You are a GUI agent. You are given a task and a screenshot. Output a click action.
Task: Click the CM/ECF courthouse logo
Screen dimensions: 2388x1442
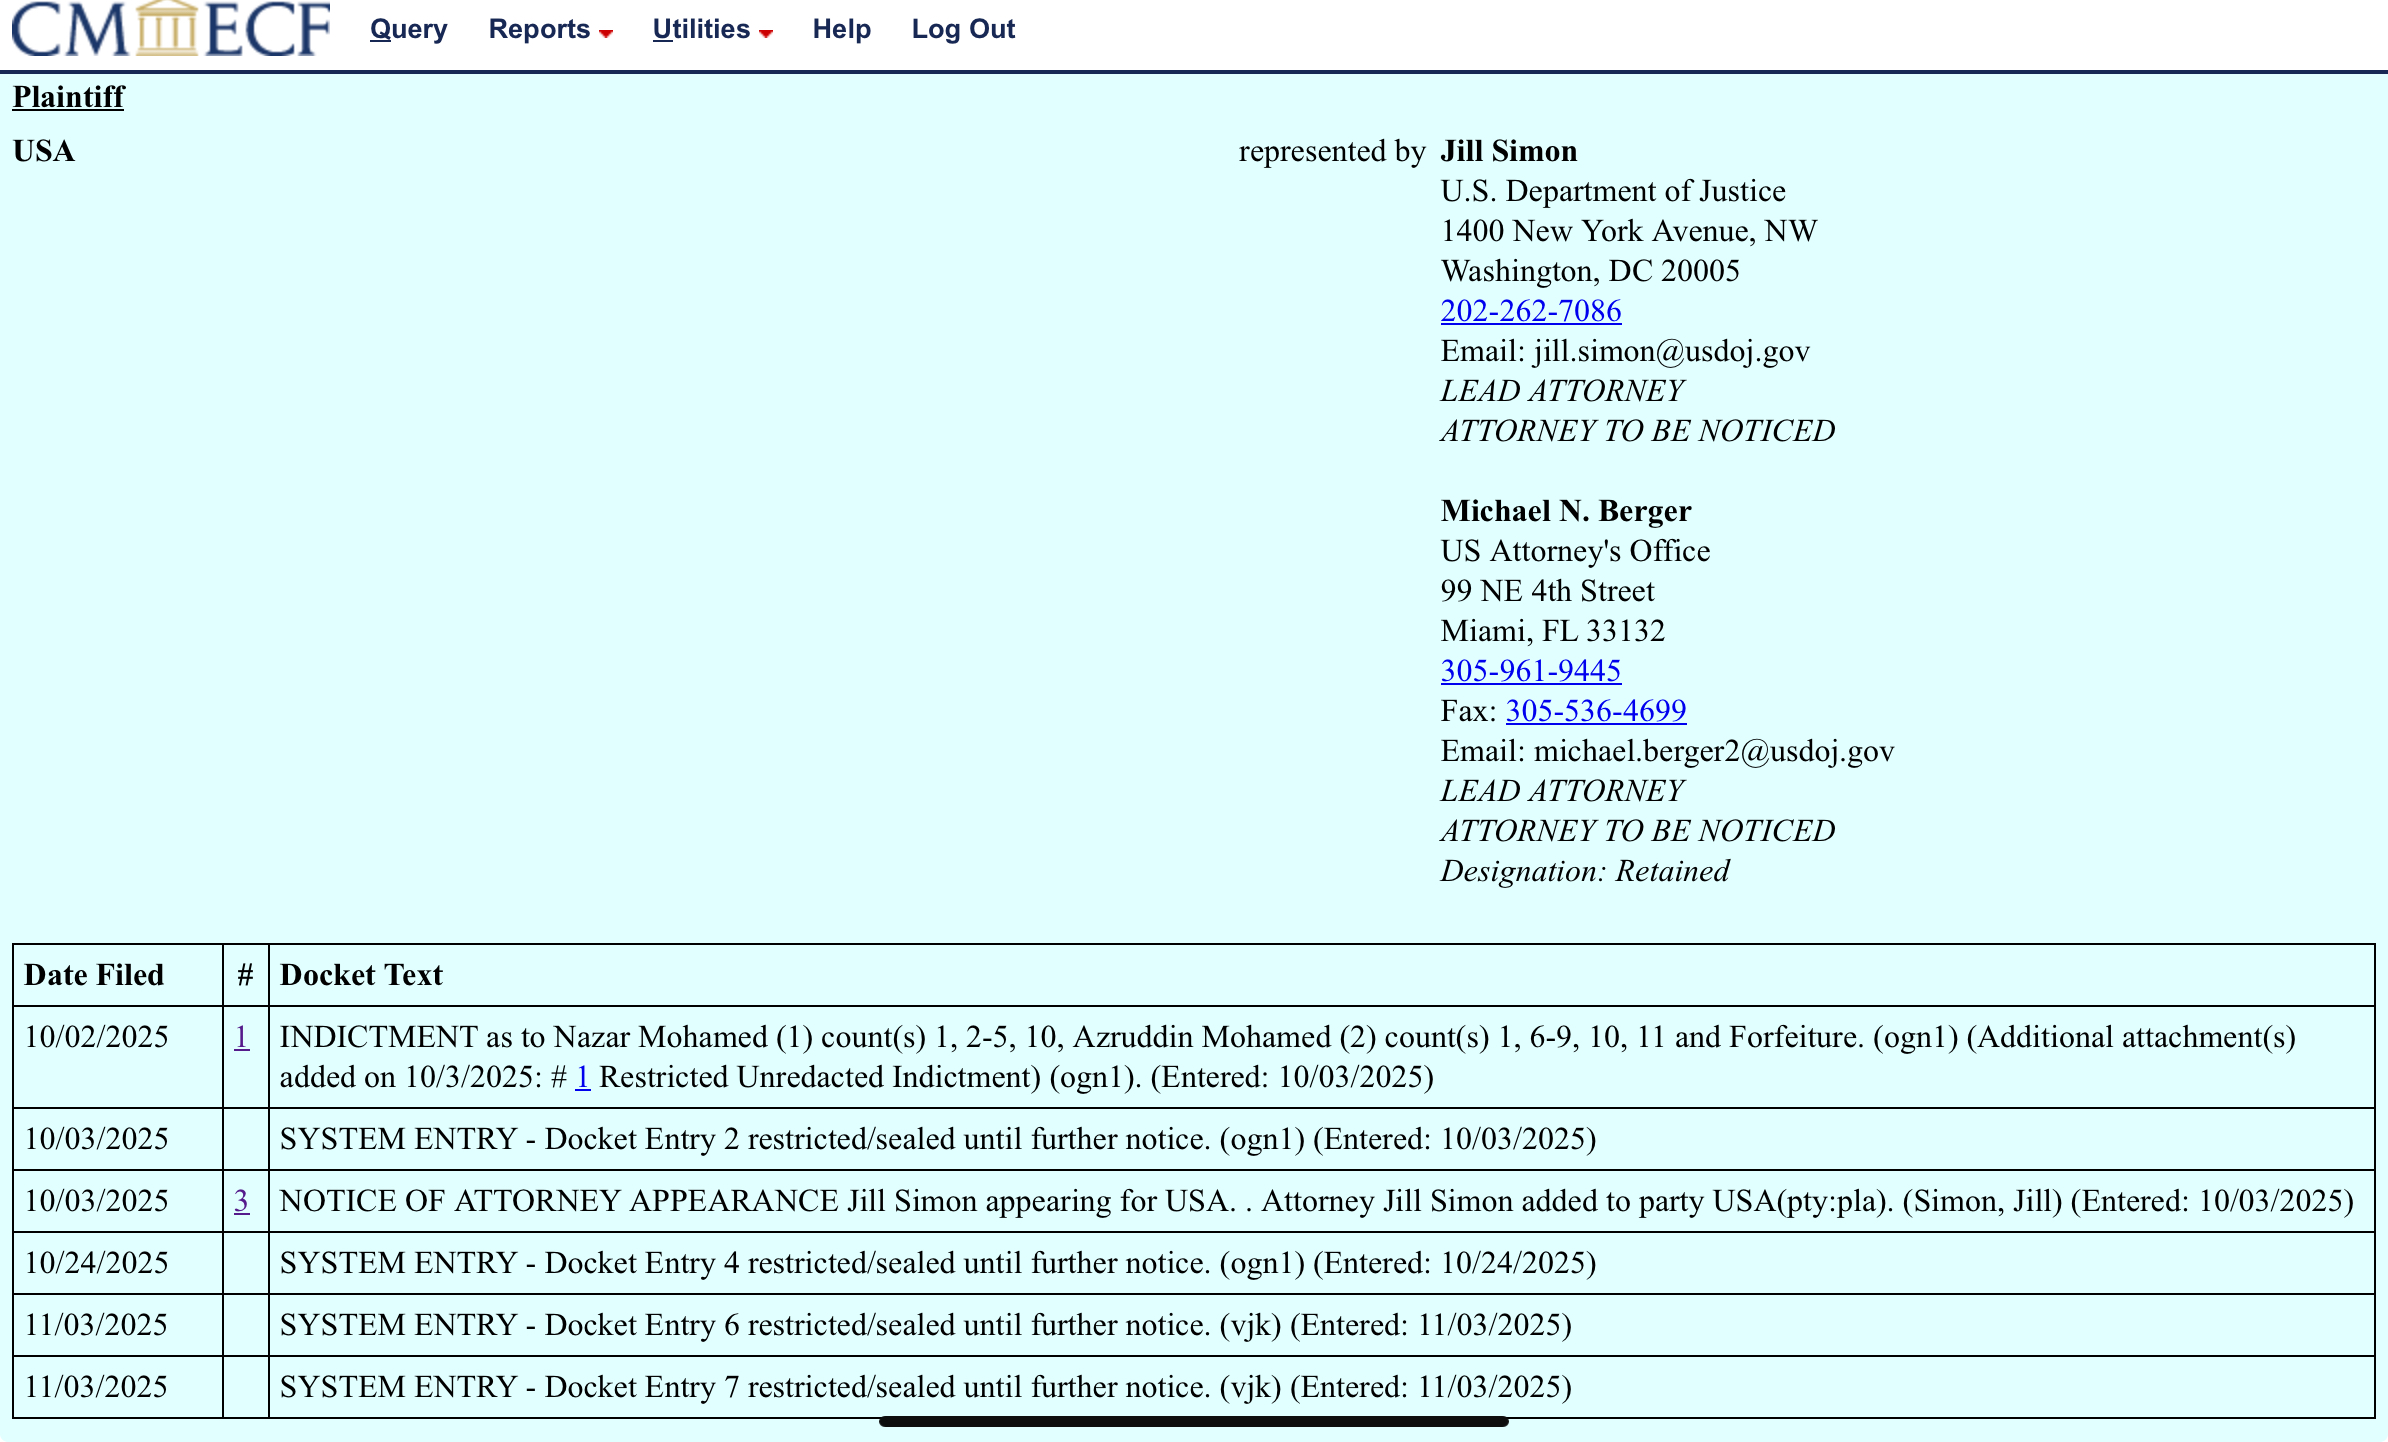pyautogui.click(x=170, y=30)
